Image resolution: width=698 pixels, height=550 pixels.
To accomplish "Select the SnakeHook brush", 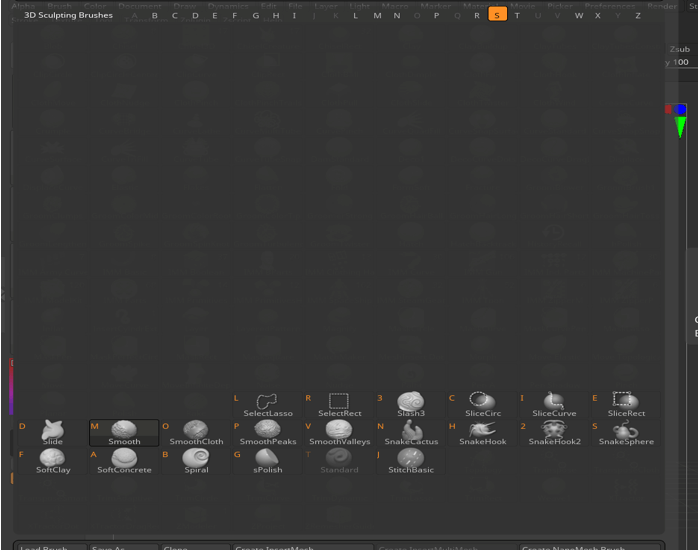I will pos(483,433).
